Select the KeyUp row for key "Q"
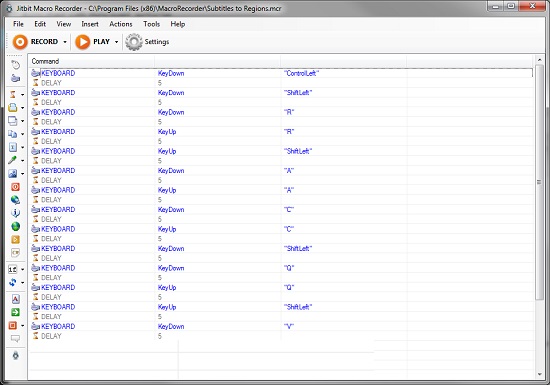 (281, 287)
